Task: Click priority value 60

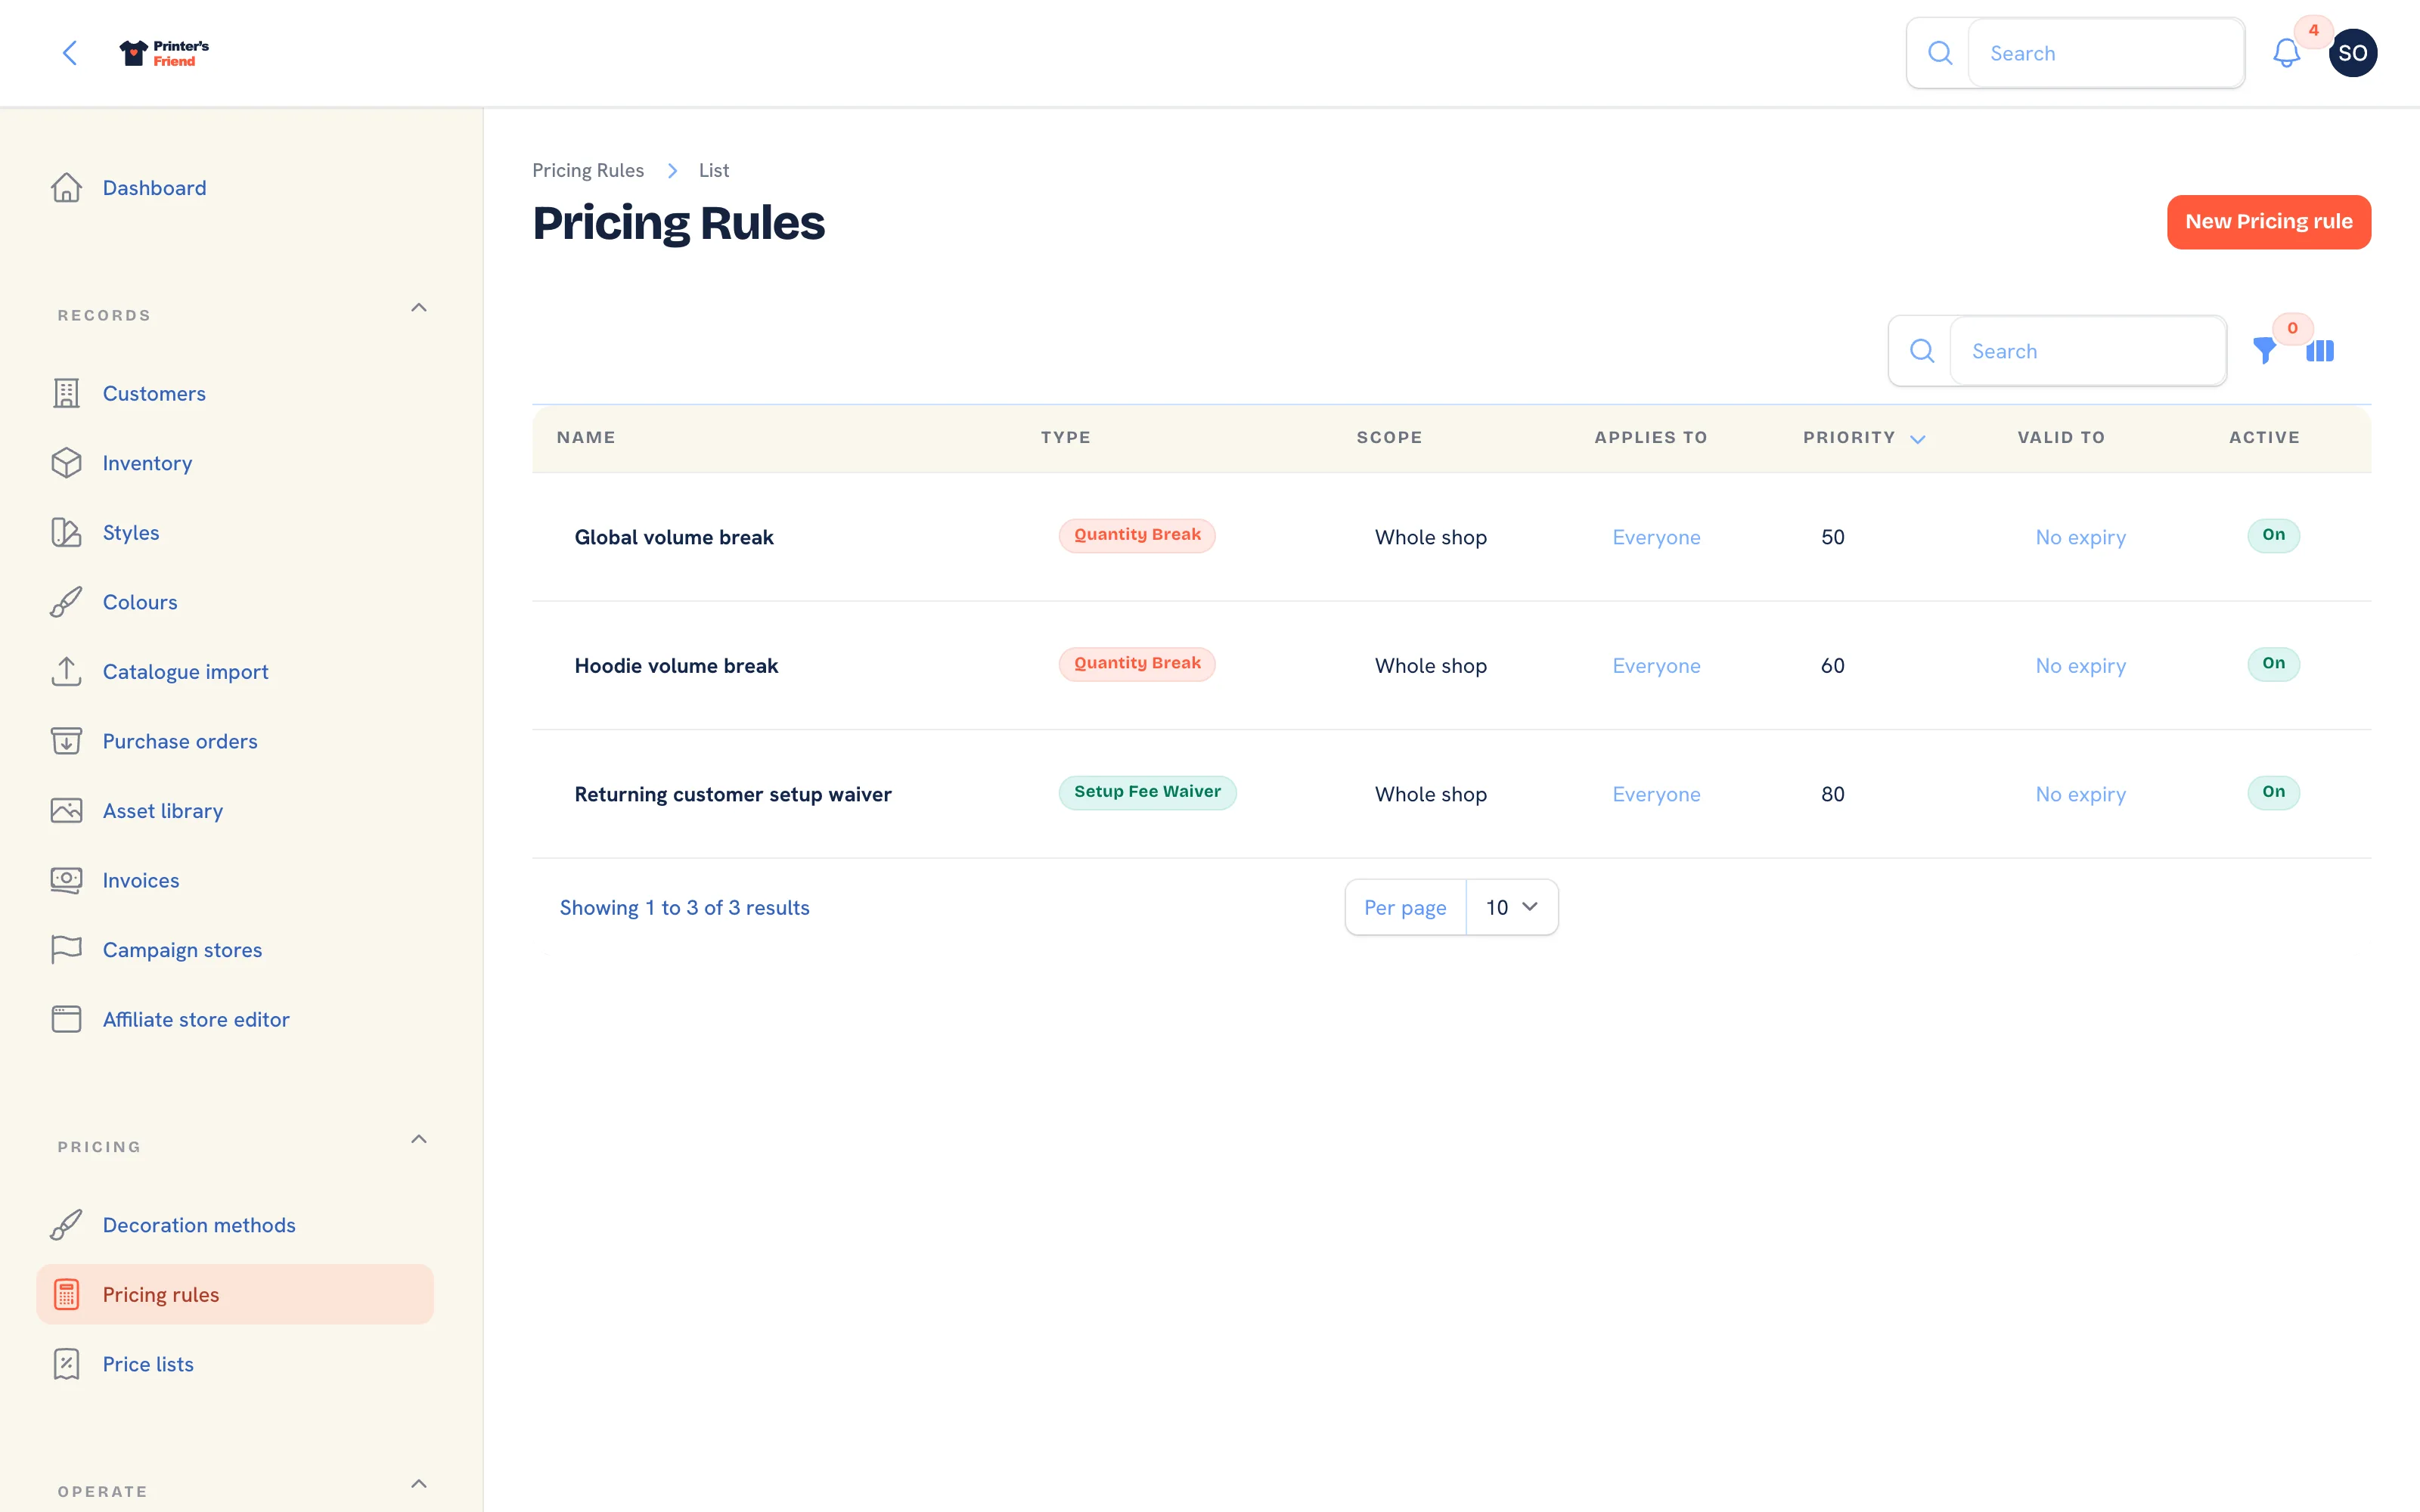Action: [x=1832, y=666]
